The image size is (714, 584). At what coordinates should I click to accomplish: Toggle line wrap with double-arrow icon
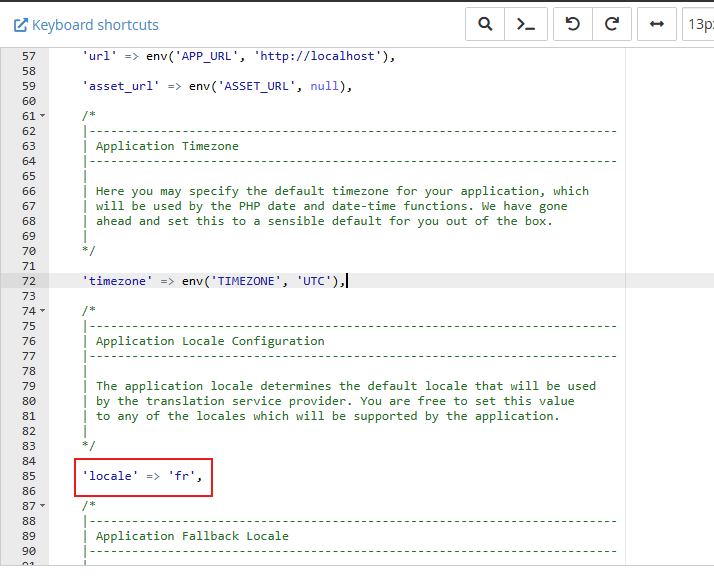(657, 25)
